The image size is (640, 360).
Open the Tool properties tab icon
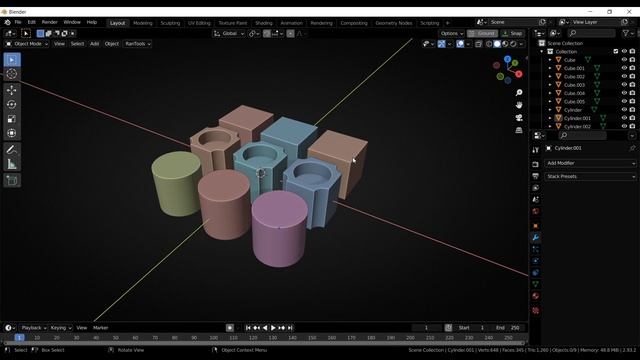536,150
